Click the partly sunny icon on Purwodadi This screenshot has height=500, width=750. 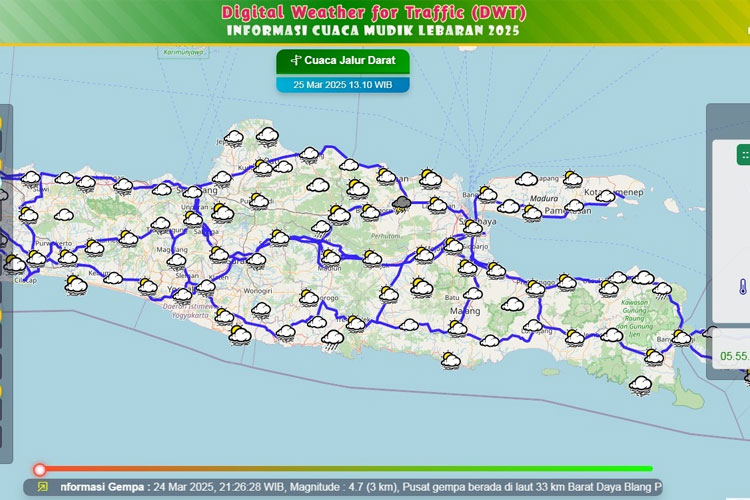[259, 201]
